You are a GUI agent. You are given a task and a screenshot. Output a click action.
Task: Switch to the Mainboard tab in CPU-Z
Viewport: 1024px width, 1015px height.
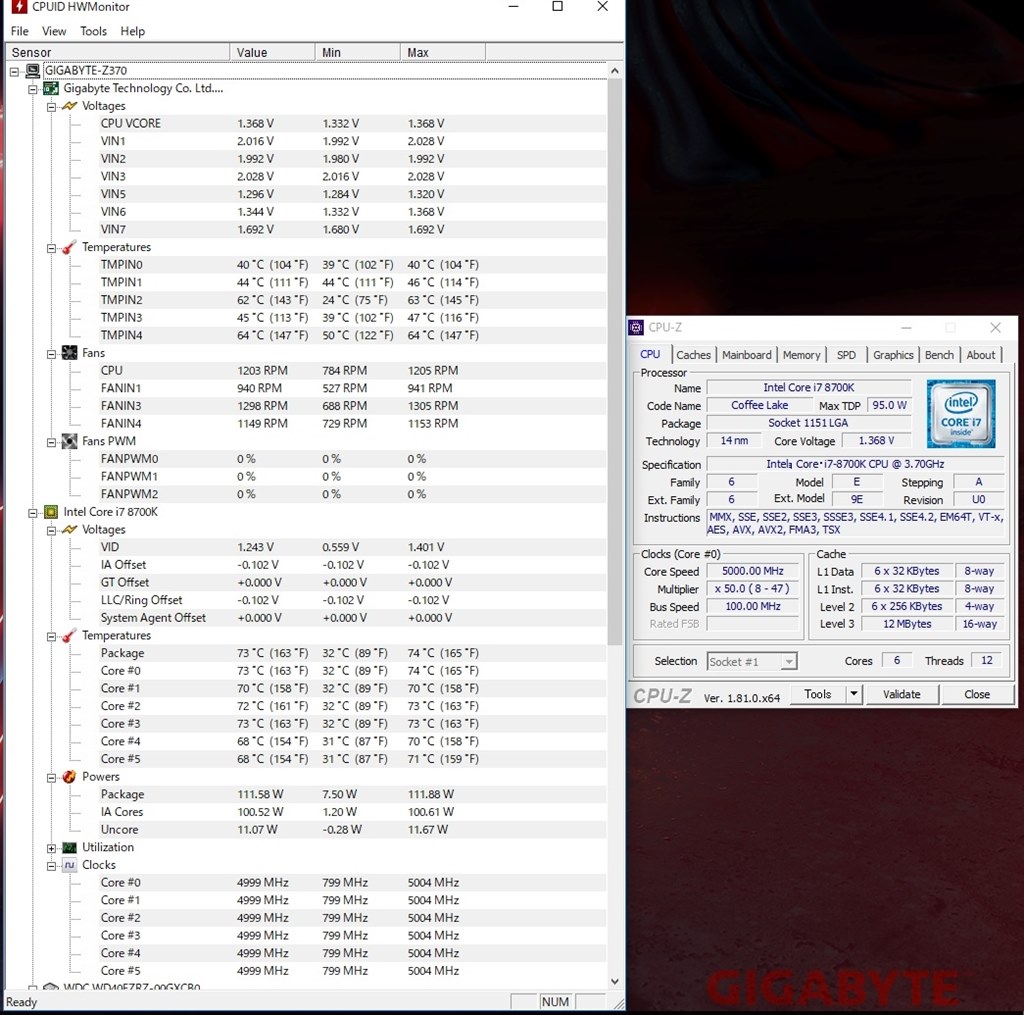pos(746,355)
